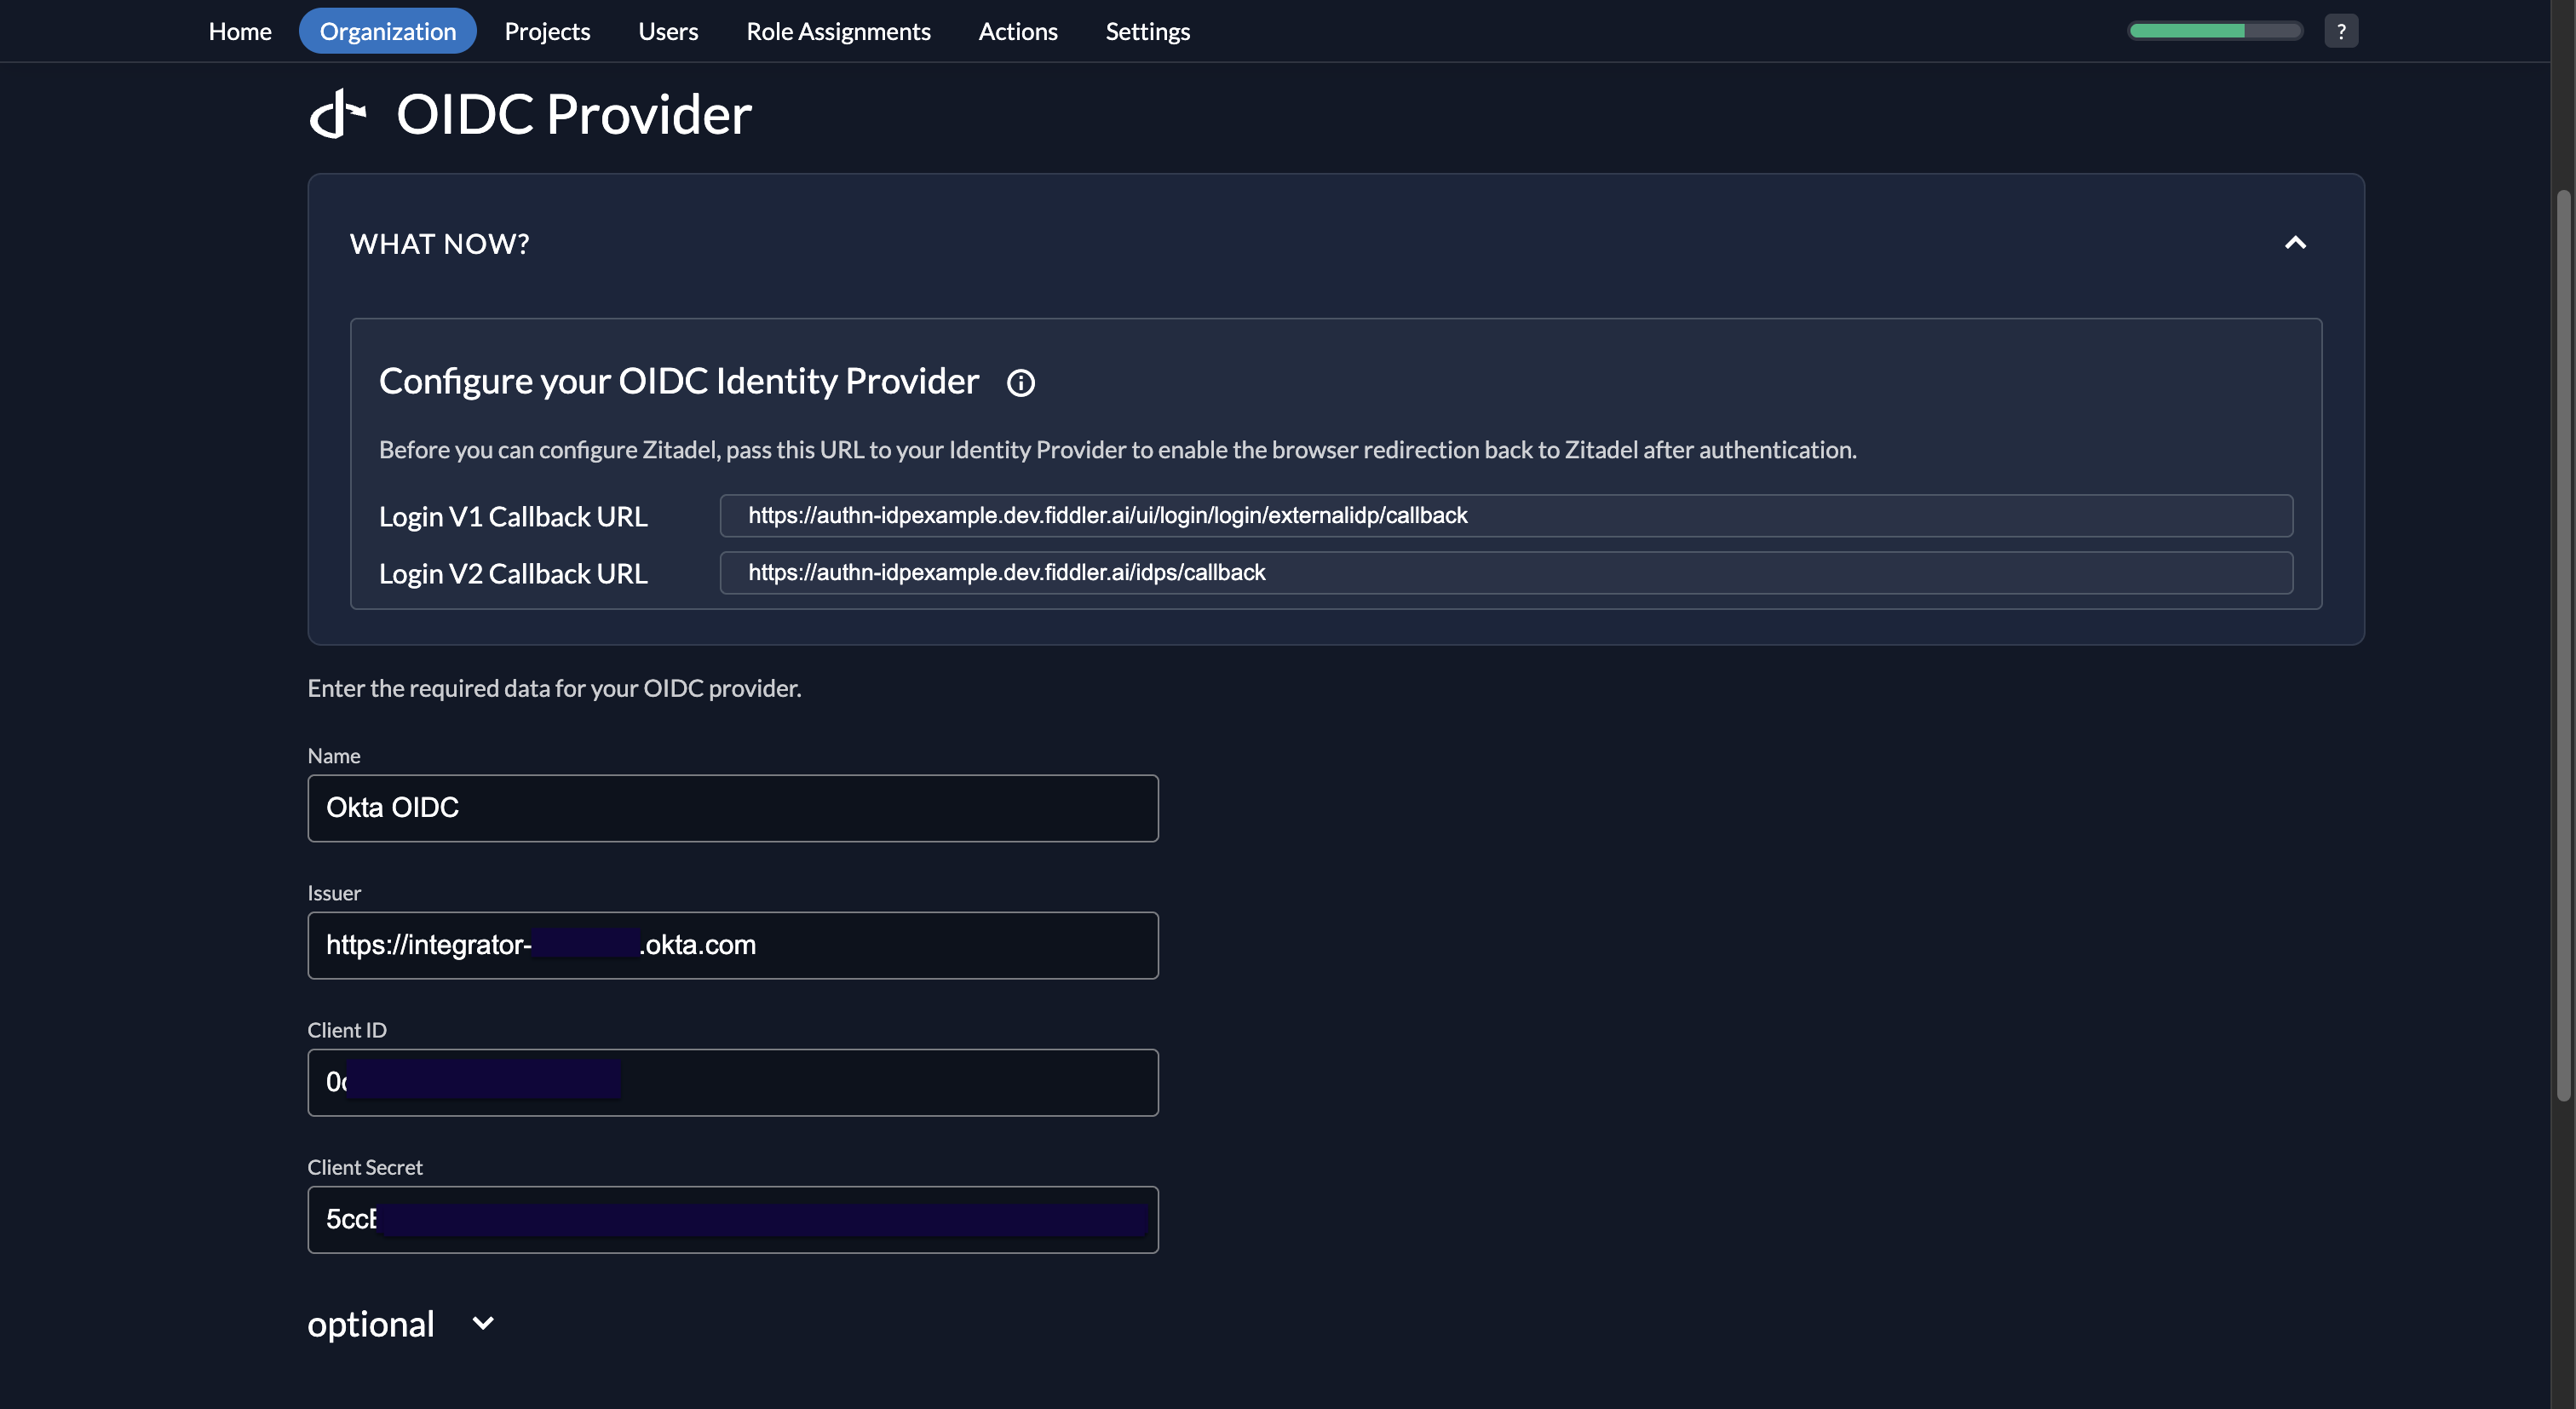Image resolution: width=2576 pixels, height=1409 pixels.
Task: Click the 'Login V1 Callback URL' label
Action: 513,517
